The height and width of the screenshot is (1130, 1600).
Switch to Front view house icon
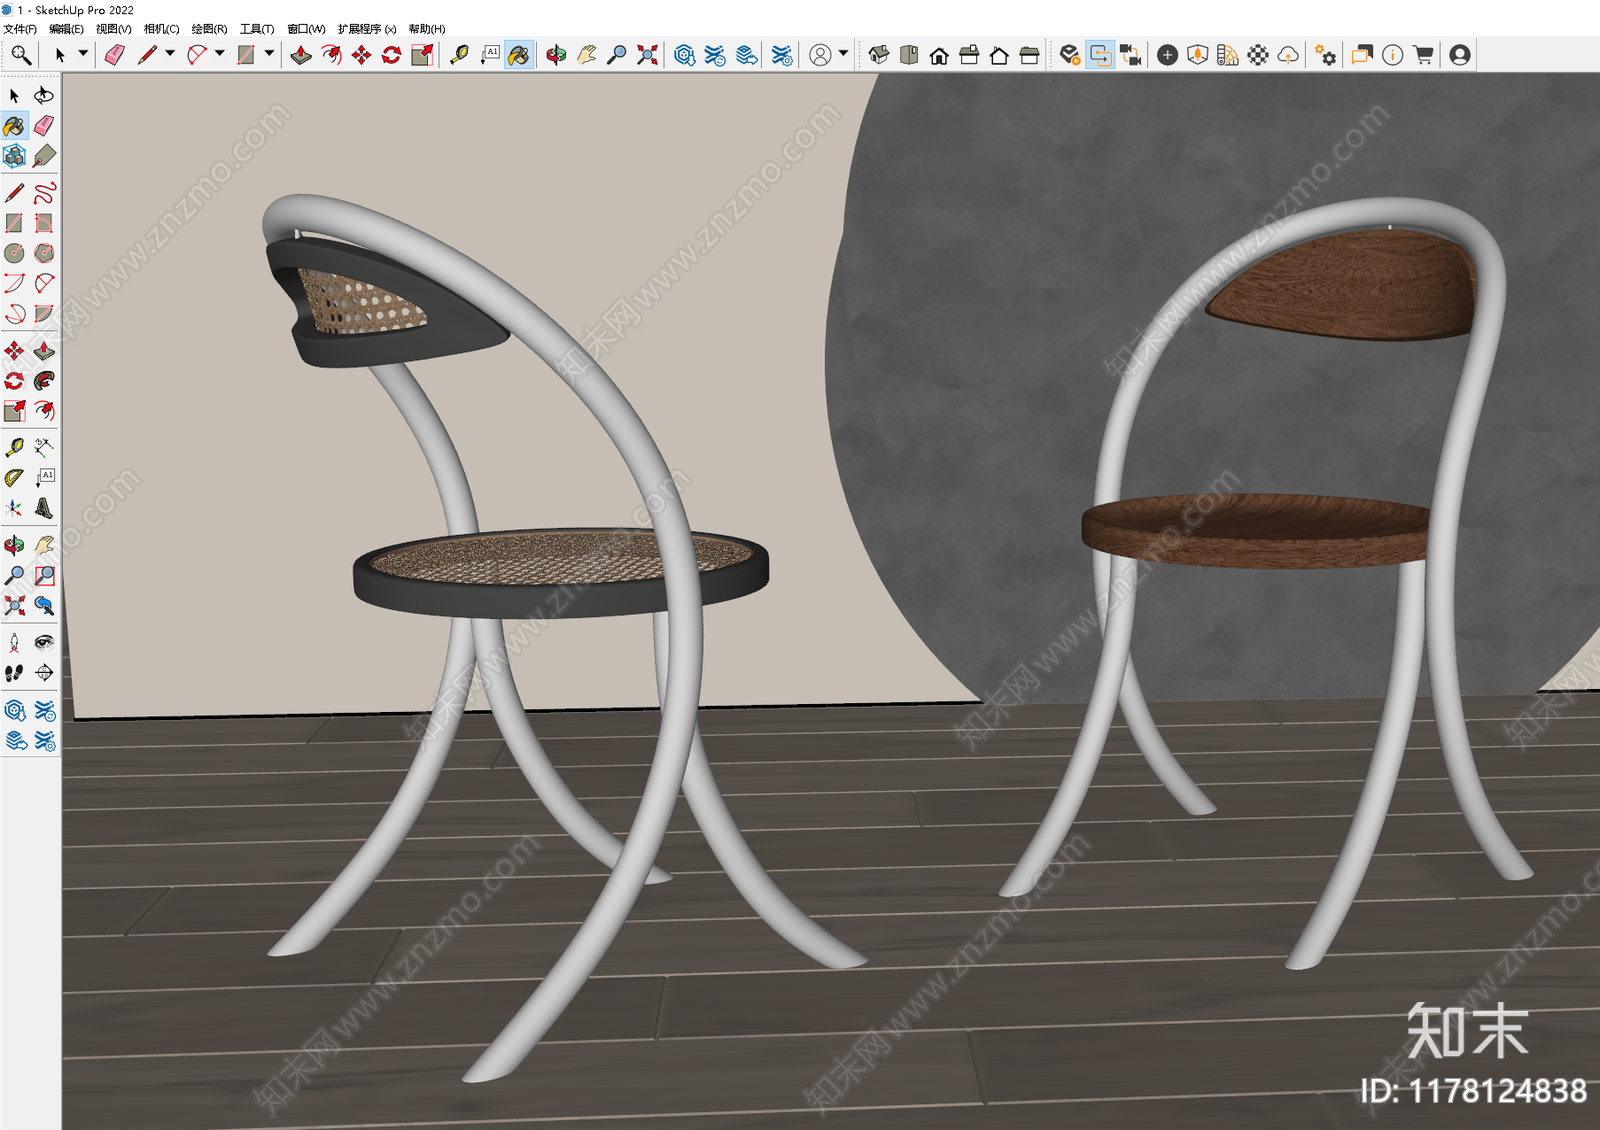pyautogui.click(x=939, y=55)
